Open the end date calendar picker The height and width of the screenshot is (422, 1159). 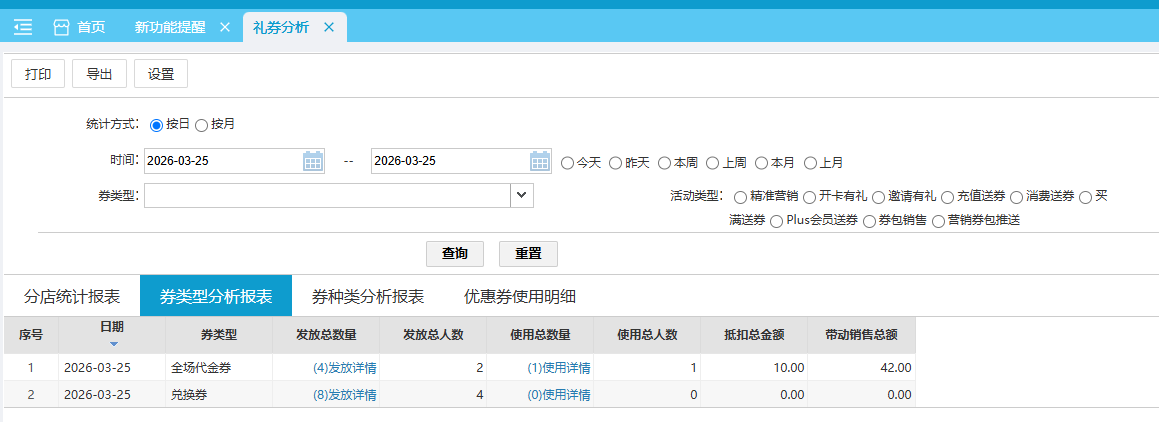pyautogui.click(x=540, y=161)
